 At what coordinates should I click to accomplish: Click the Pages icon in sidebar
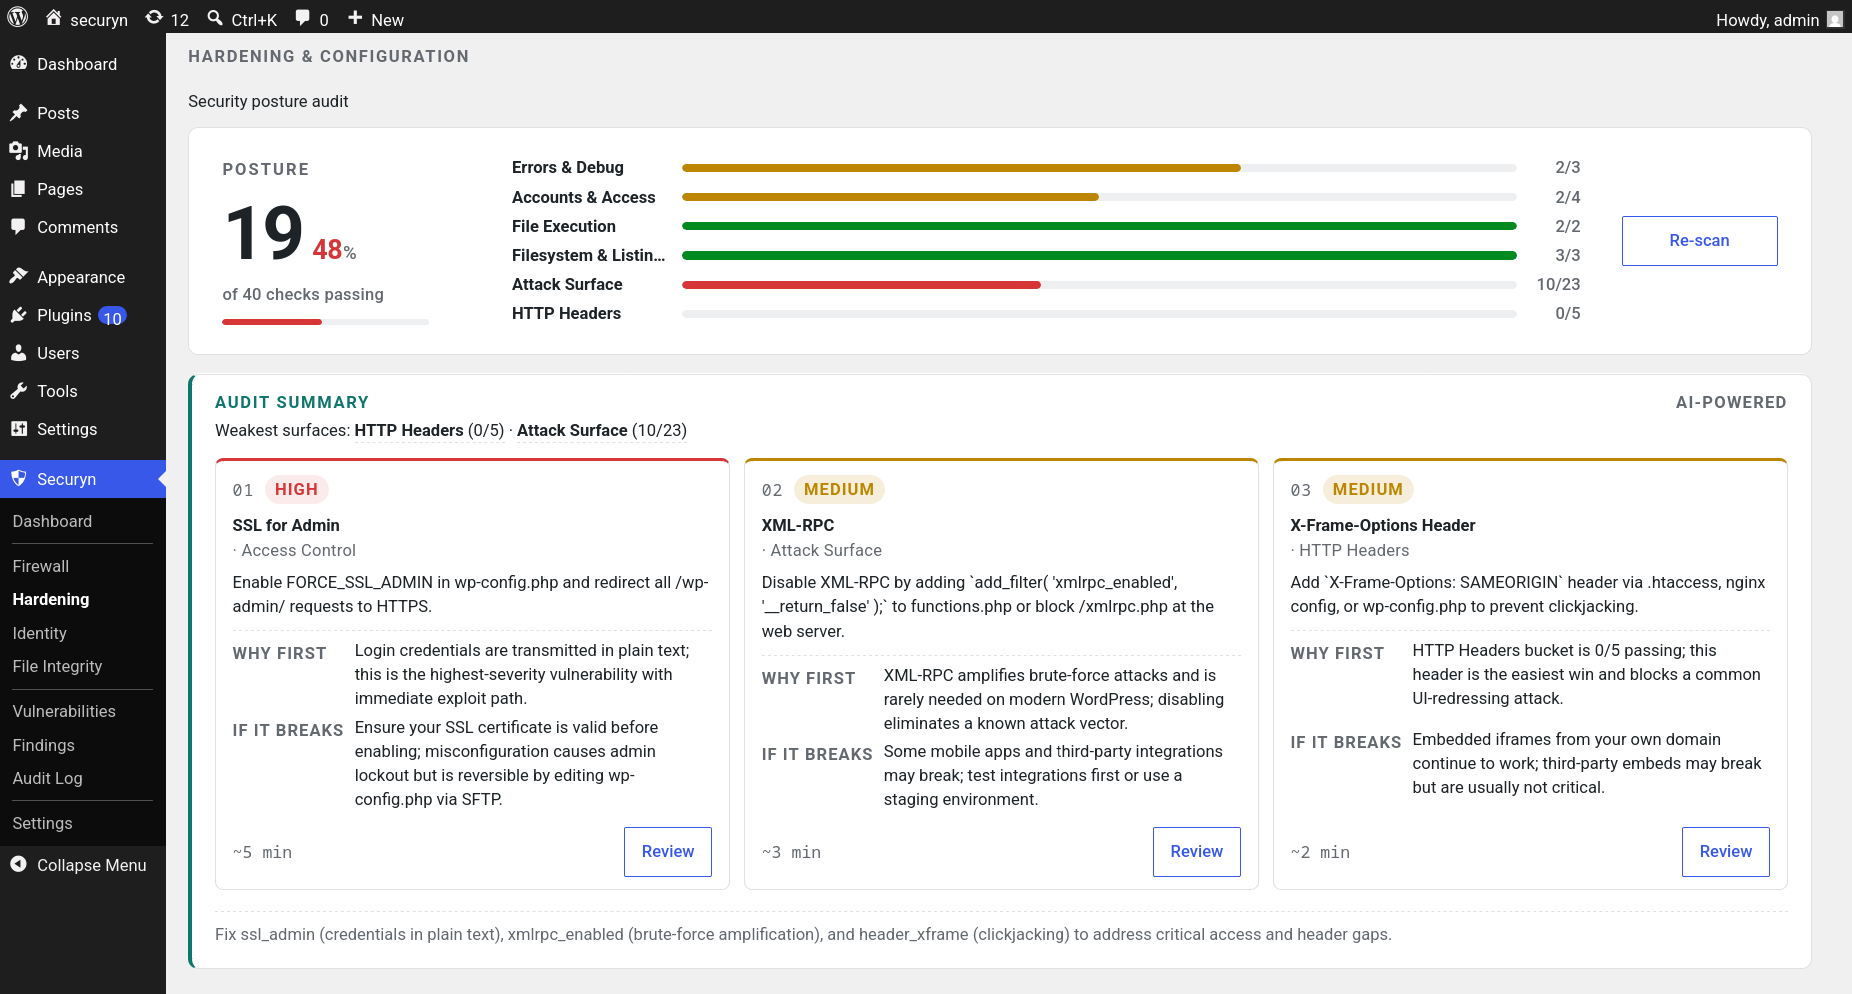18,188
